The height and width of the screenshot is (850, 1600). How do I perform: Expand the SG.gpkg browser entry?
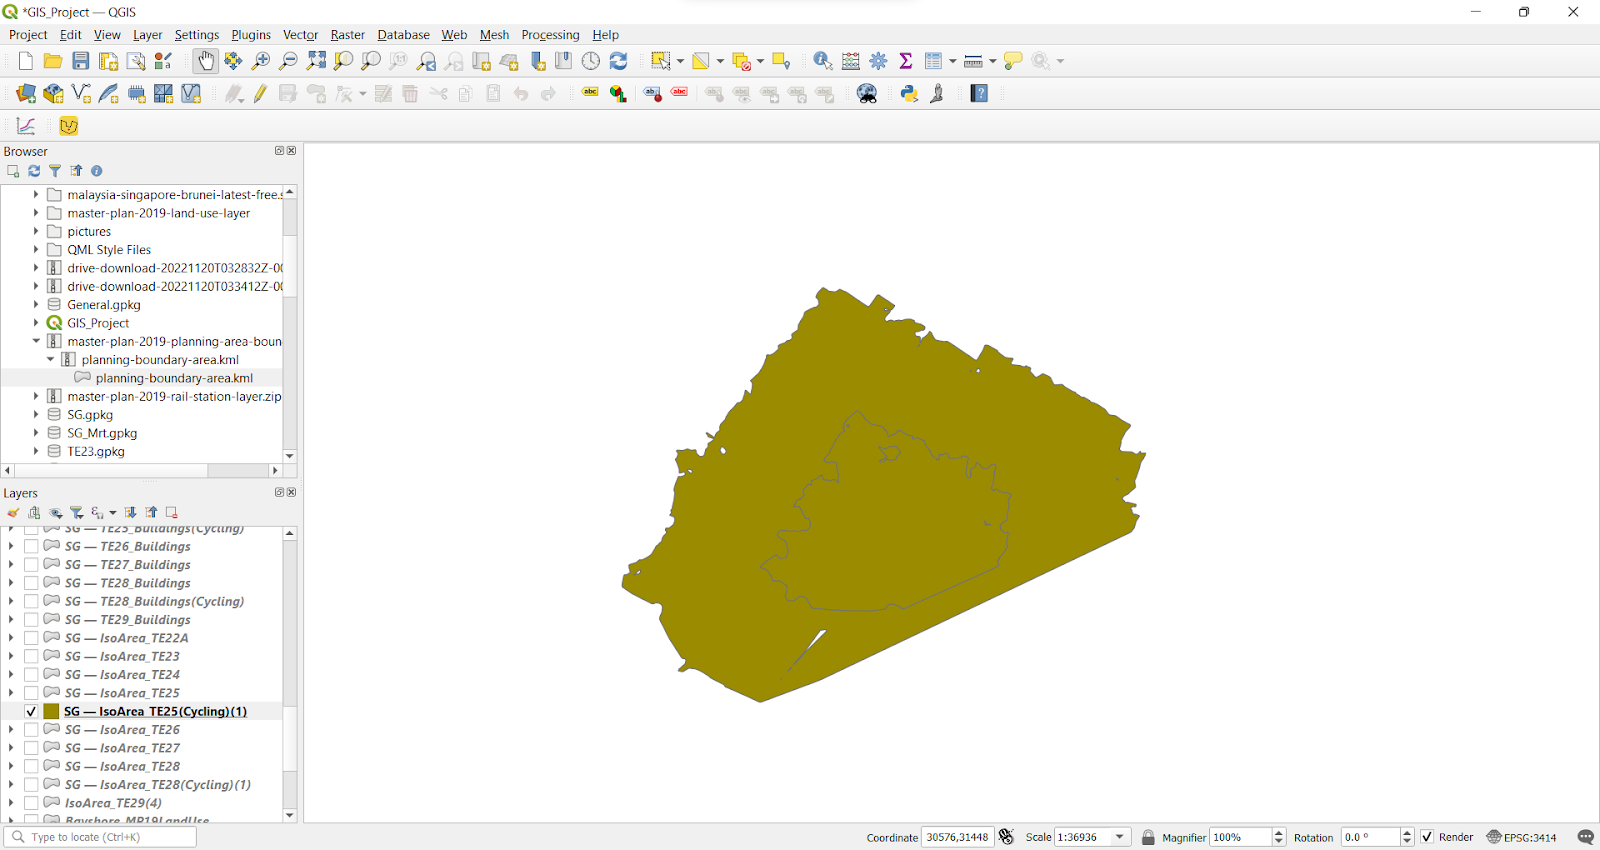click(x=36, y=415)
